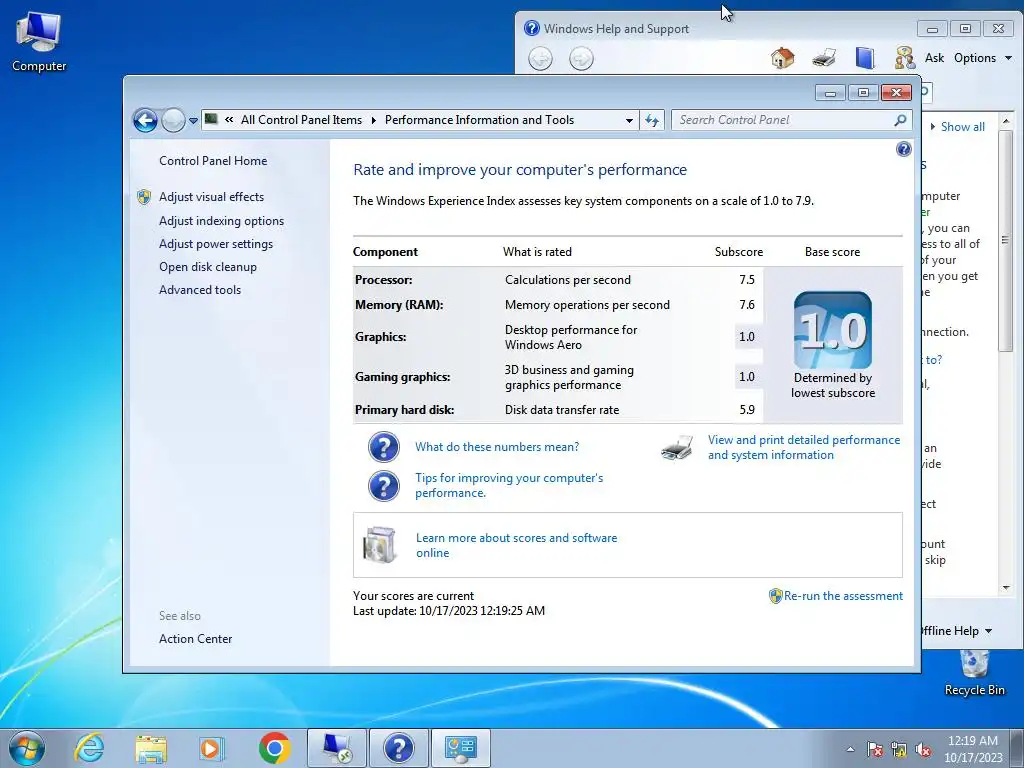Viewport: 1024px width, 768px height.
Task: Open Options menu in Windows Help and Support
Action: [982, 58]
